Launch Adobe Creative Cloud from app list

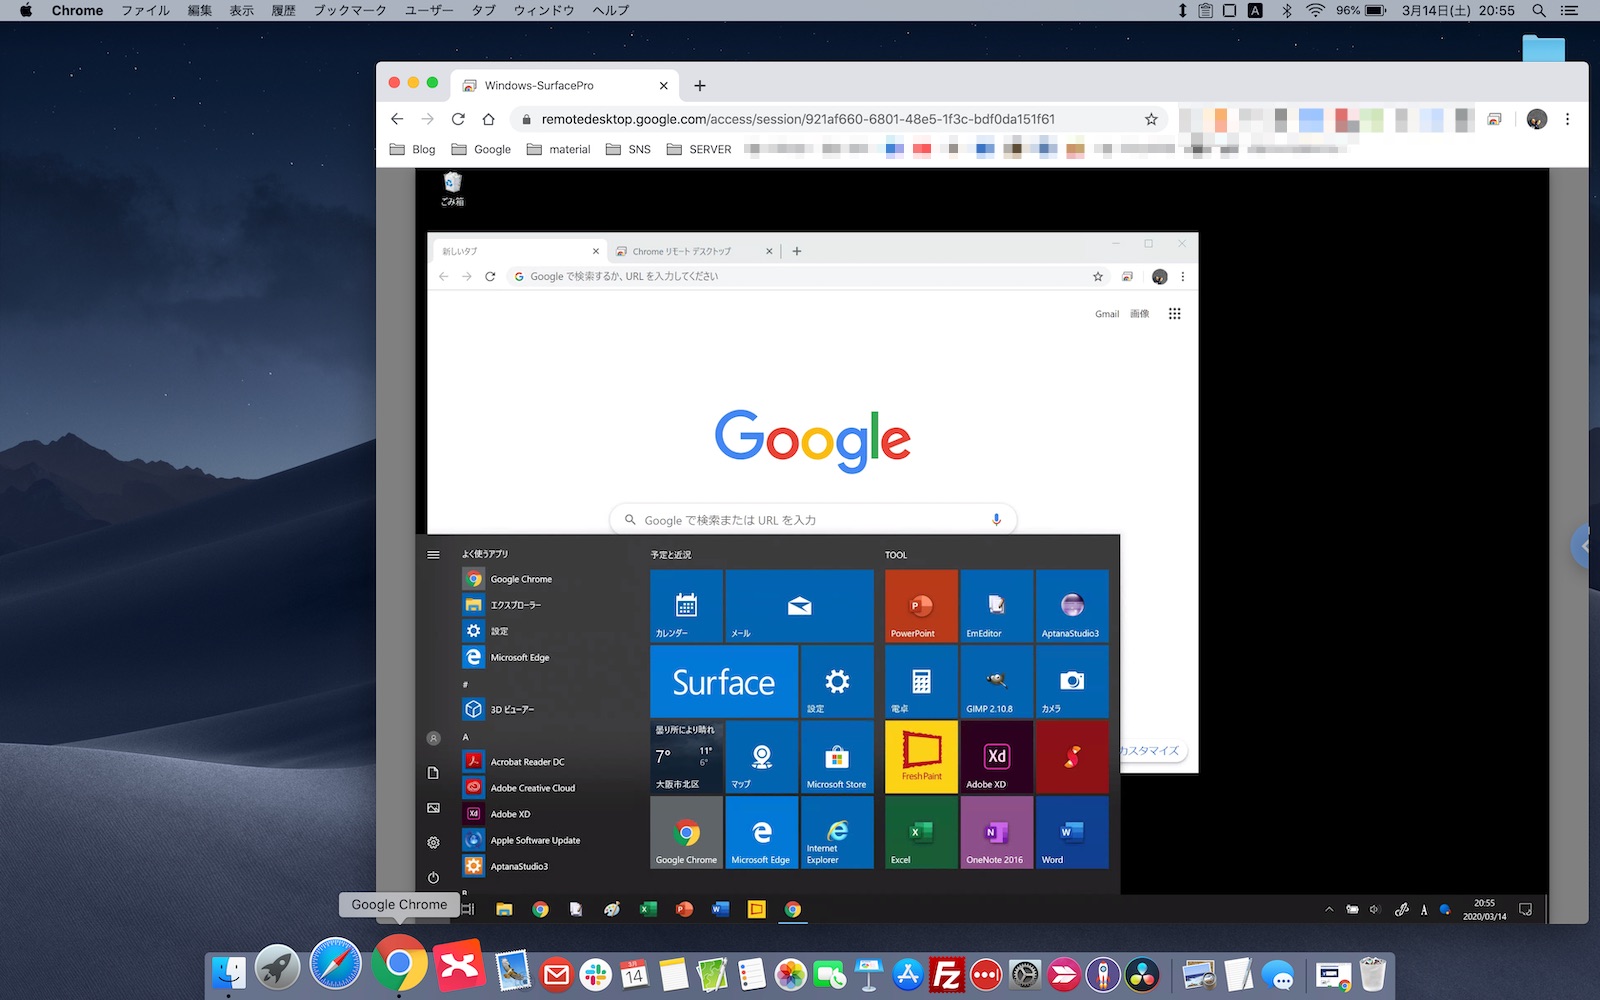coord(519,788)
